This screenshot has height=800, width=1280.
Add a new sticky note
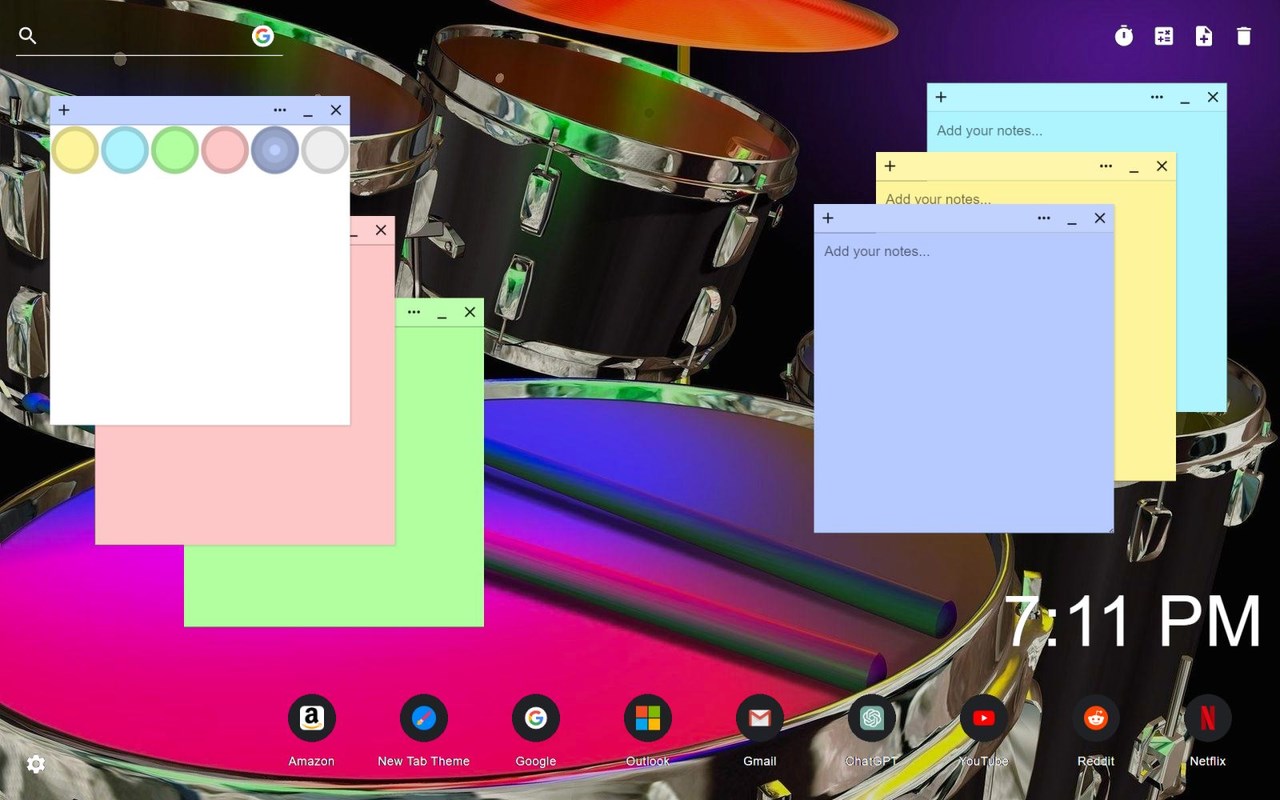pyautogui.click(x=1204, y=36)
